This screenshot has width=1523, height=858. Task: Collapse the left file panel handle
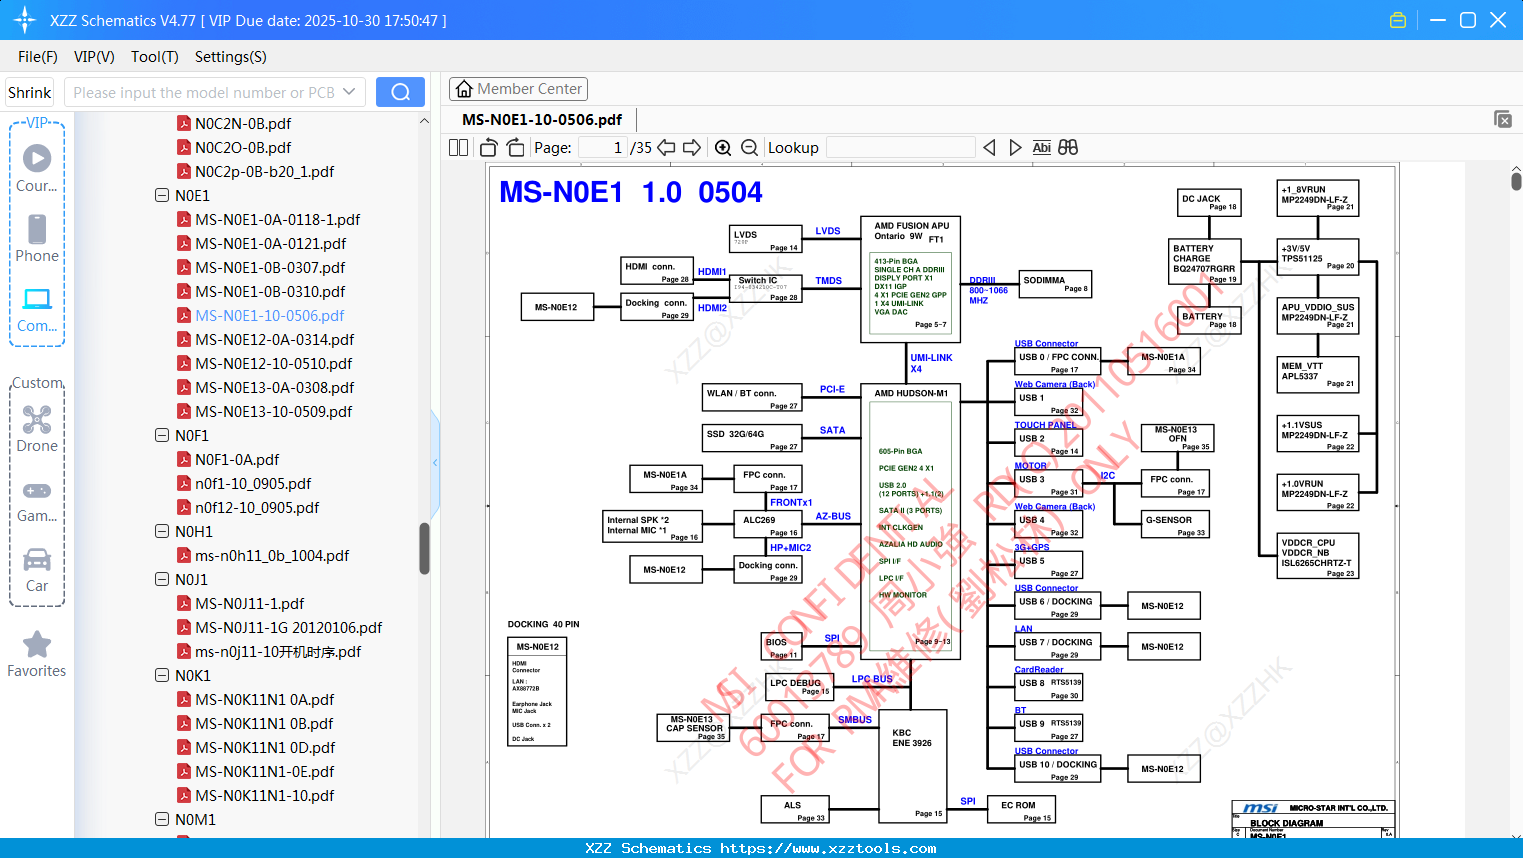[435, 462]
